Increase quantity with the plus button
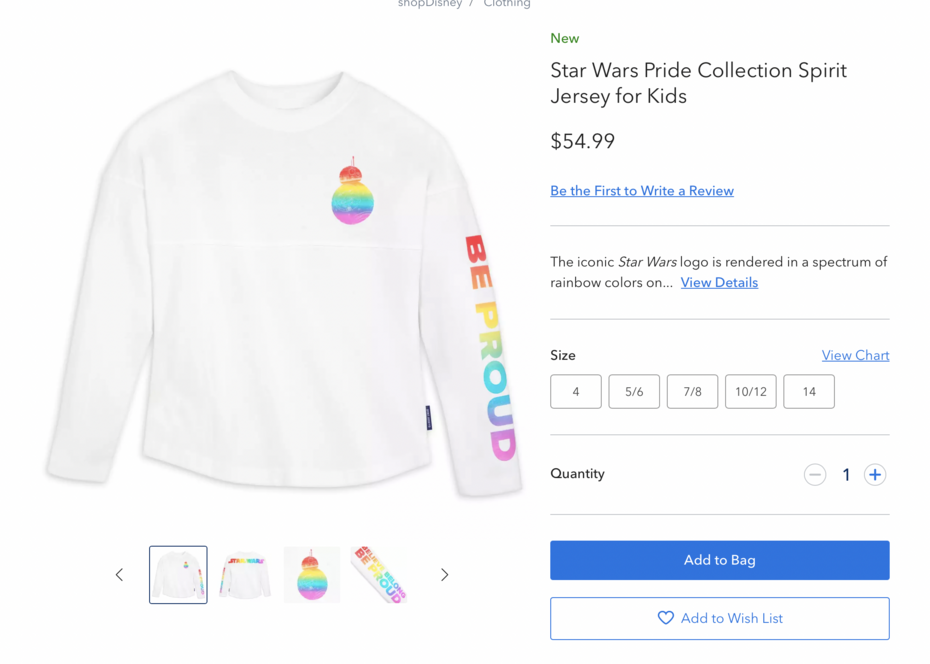The height and width of the screenshot is (664, 930). click(875, 475)
